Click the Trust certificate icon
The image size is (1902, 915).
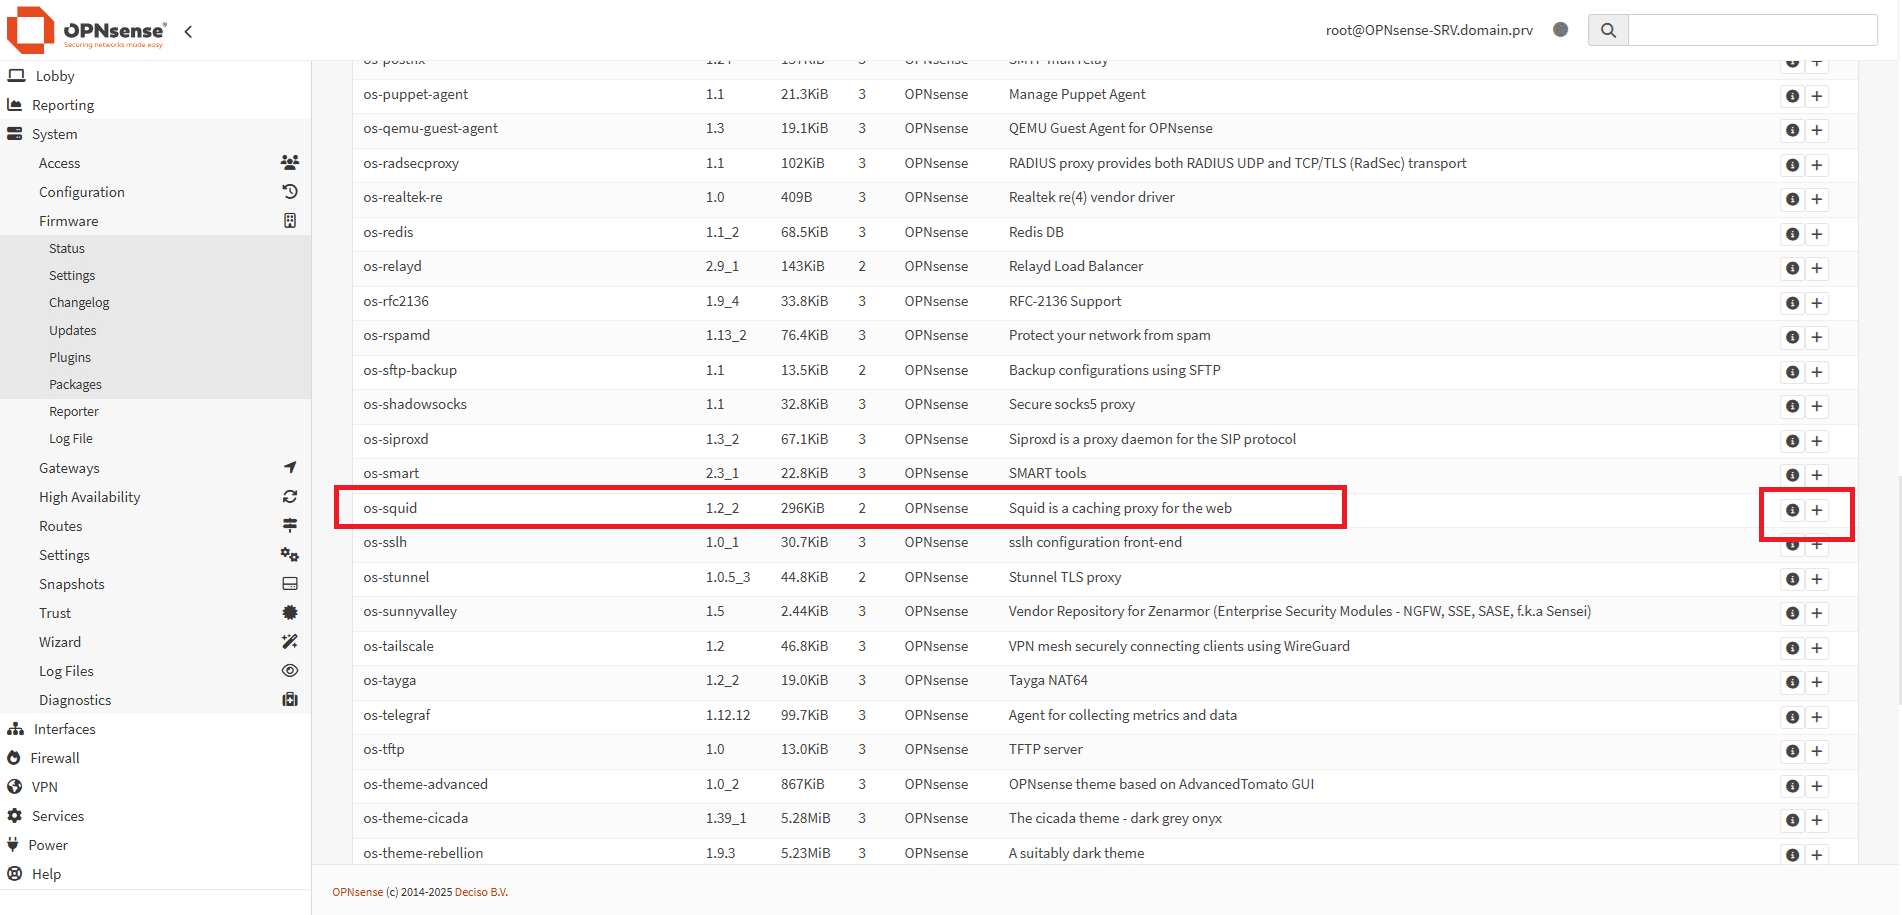coord(290,612)
